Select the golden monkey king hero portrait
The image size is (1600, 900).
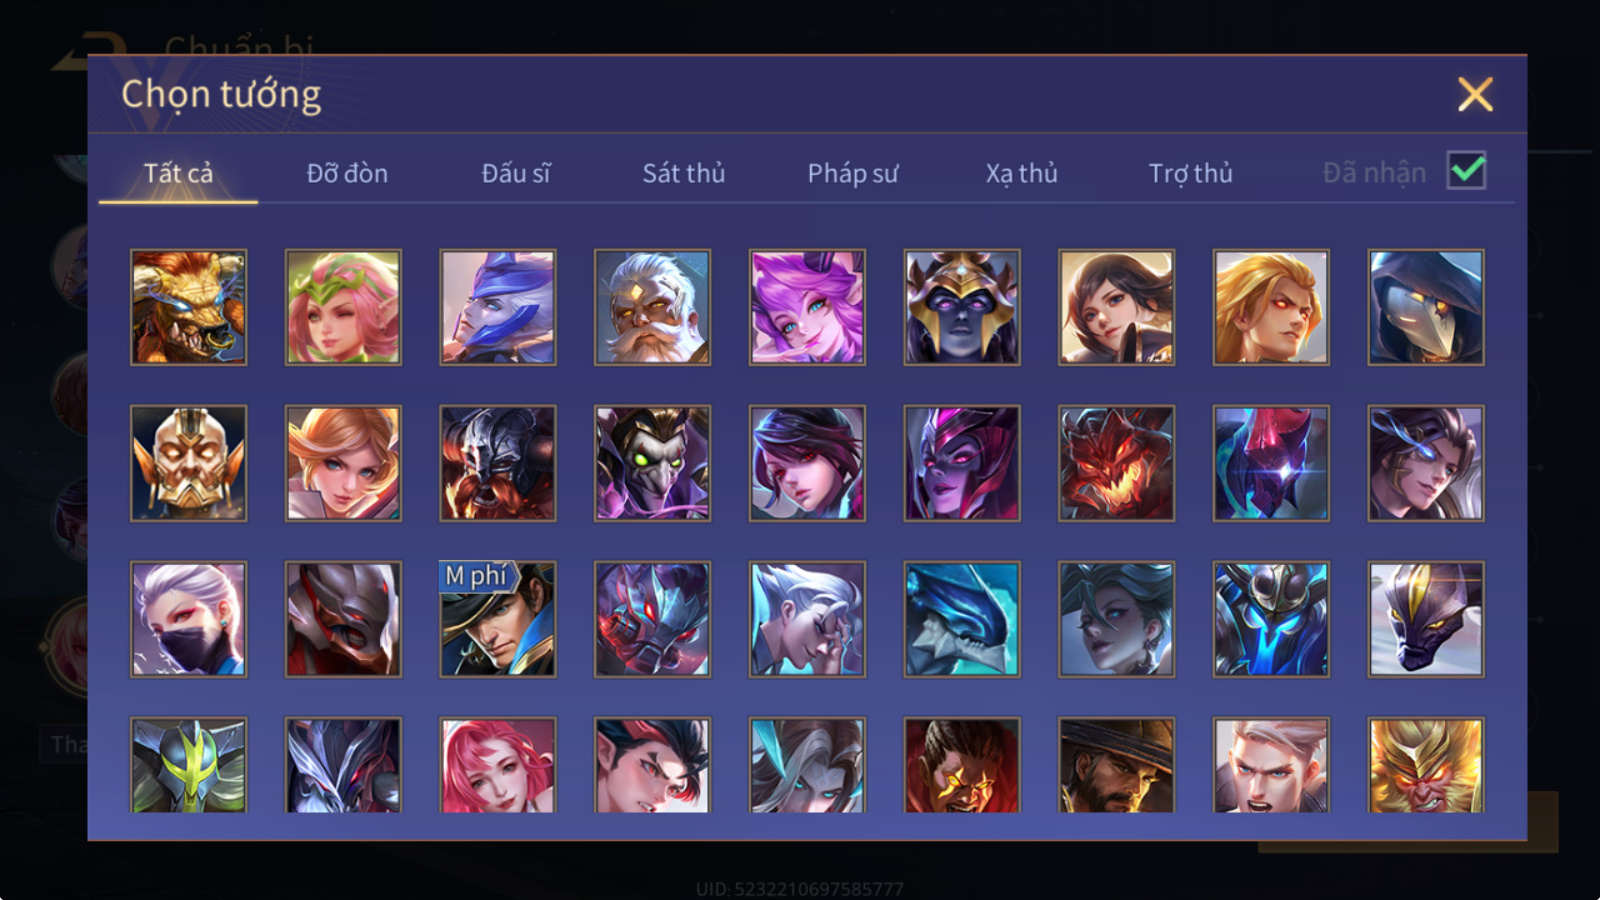point(1426,765)
